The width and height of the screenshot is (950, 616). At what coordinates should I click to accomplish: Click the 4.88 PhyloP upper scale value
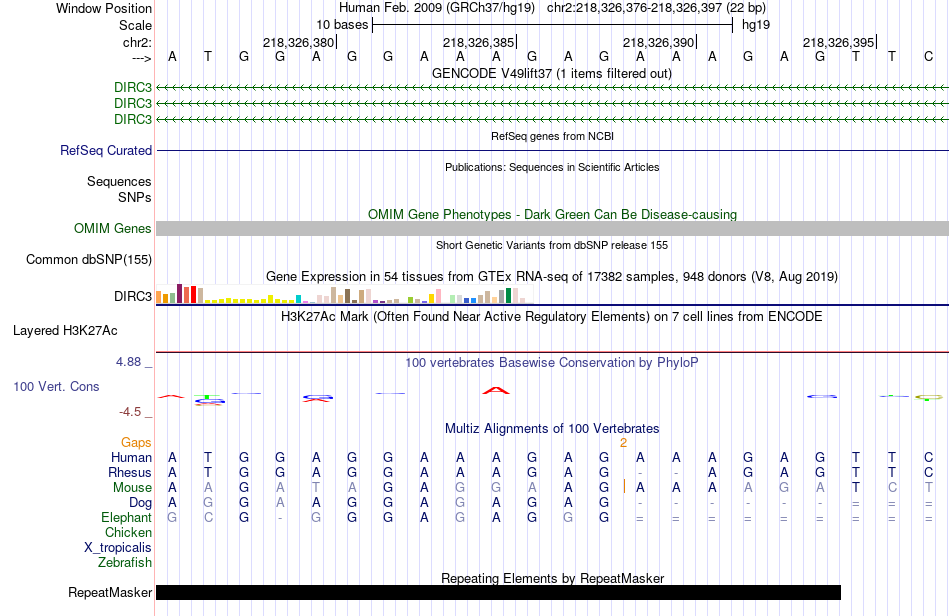[128, 362]
